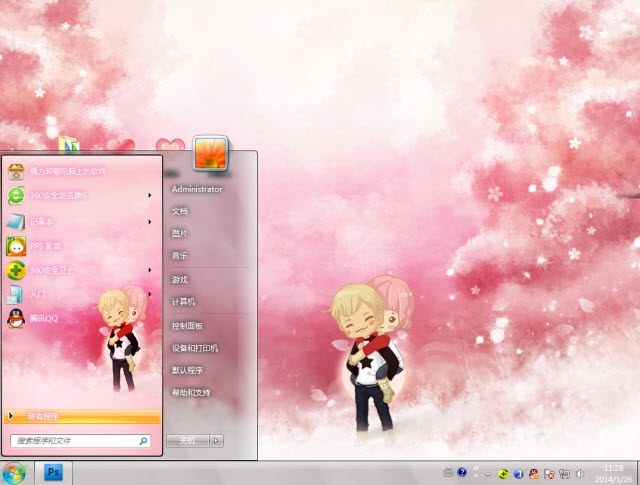The width and height of the screenshot is (640, 485).
Task: Open 设备和打印机 devices and printers
Action: (x=195, y=348)
